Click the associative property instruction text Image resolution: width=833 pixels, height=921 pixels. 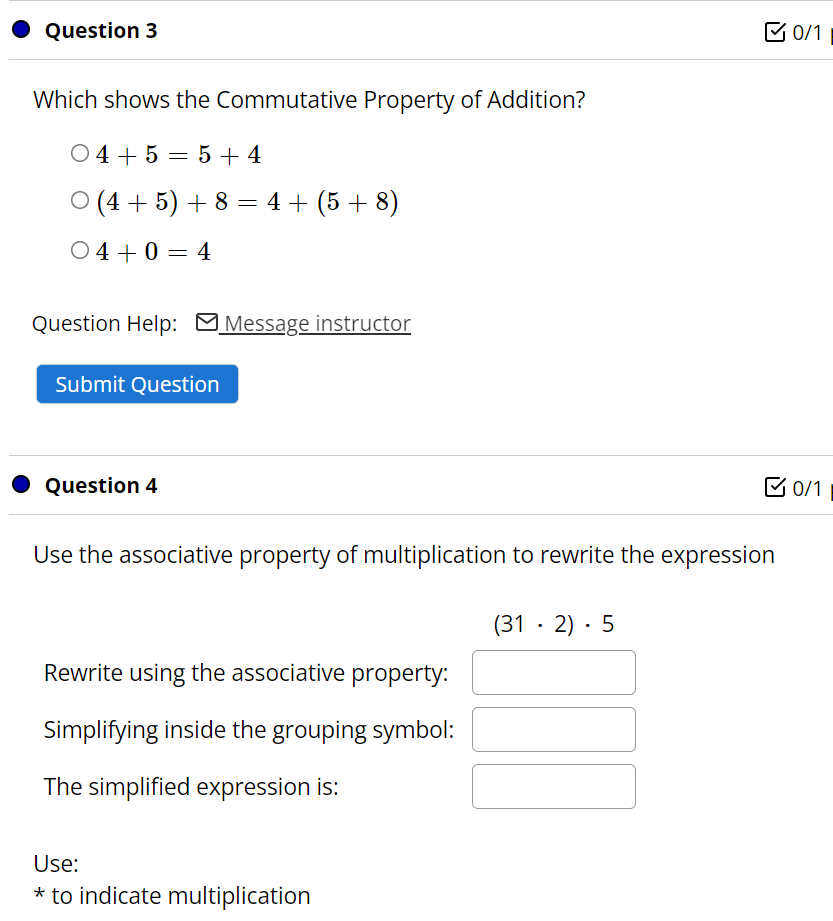click(404, 555)
